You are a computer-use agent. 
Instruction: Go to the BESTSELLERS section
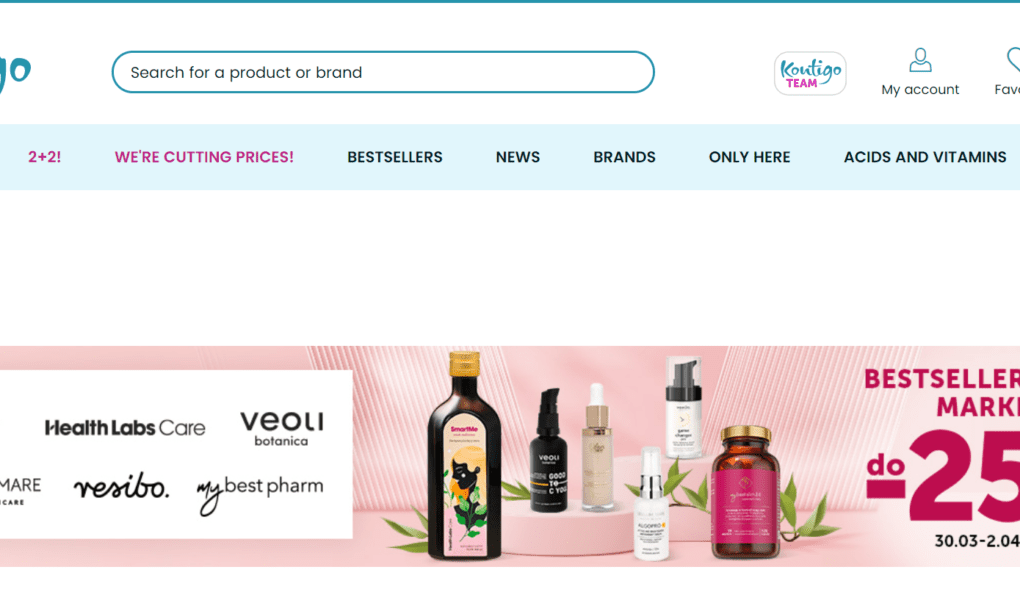click(395, 157)
